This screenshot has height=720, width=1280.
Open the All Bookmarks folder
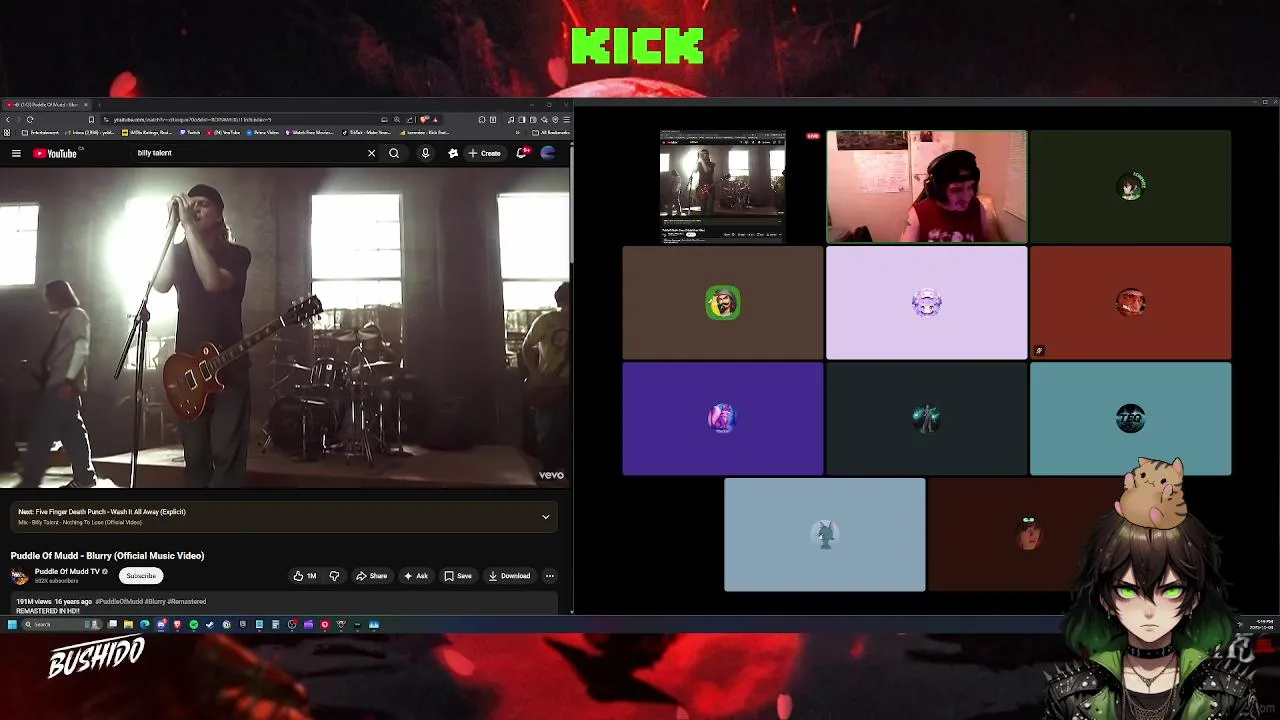coord(551,132)
